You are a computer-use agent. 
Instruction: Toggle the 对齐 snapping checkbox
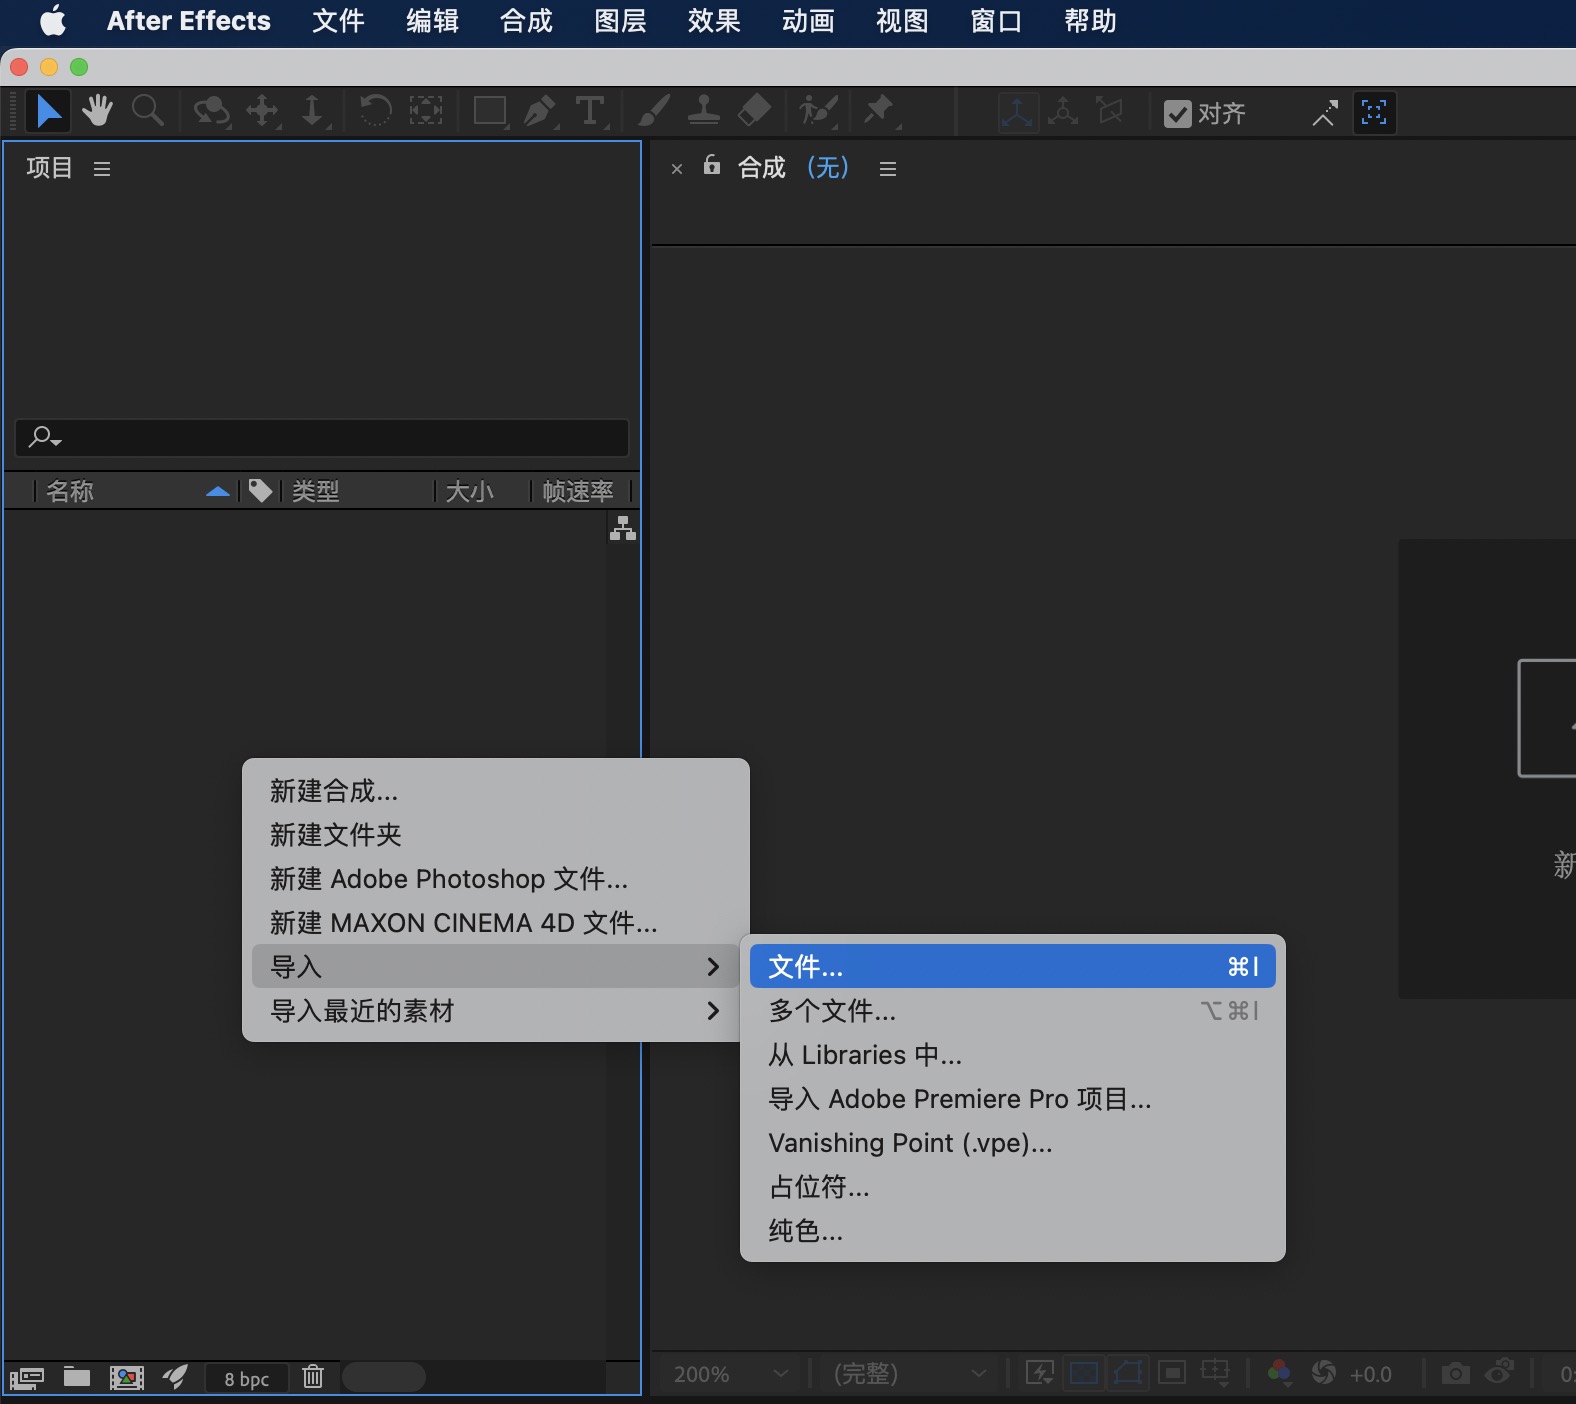click(x=1178, y=114)
